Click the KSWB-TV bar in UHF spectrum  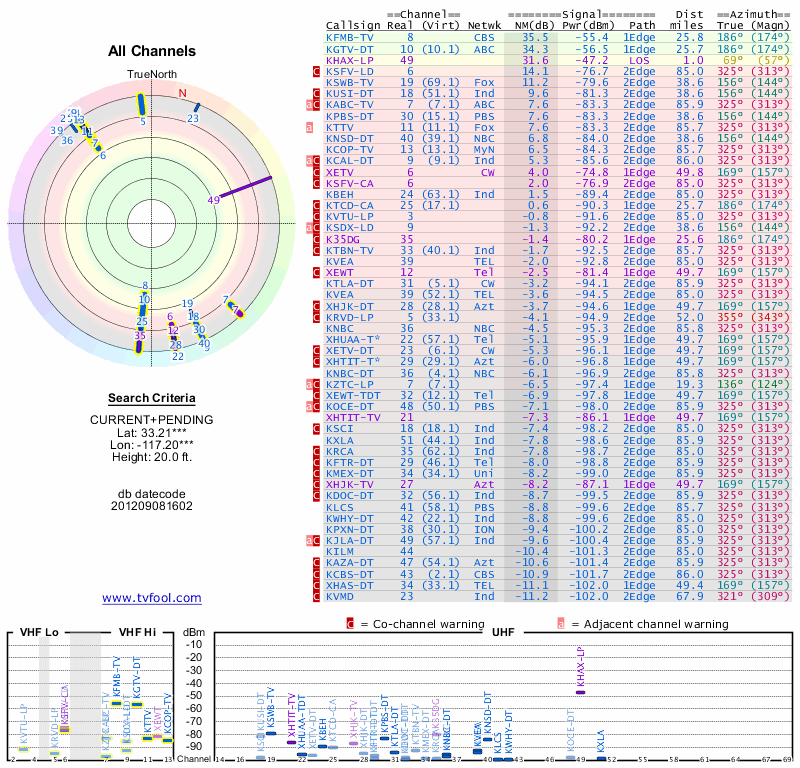pyautogui.click(x=270, y=733)
